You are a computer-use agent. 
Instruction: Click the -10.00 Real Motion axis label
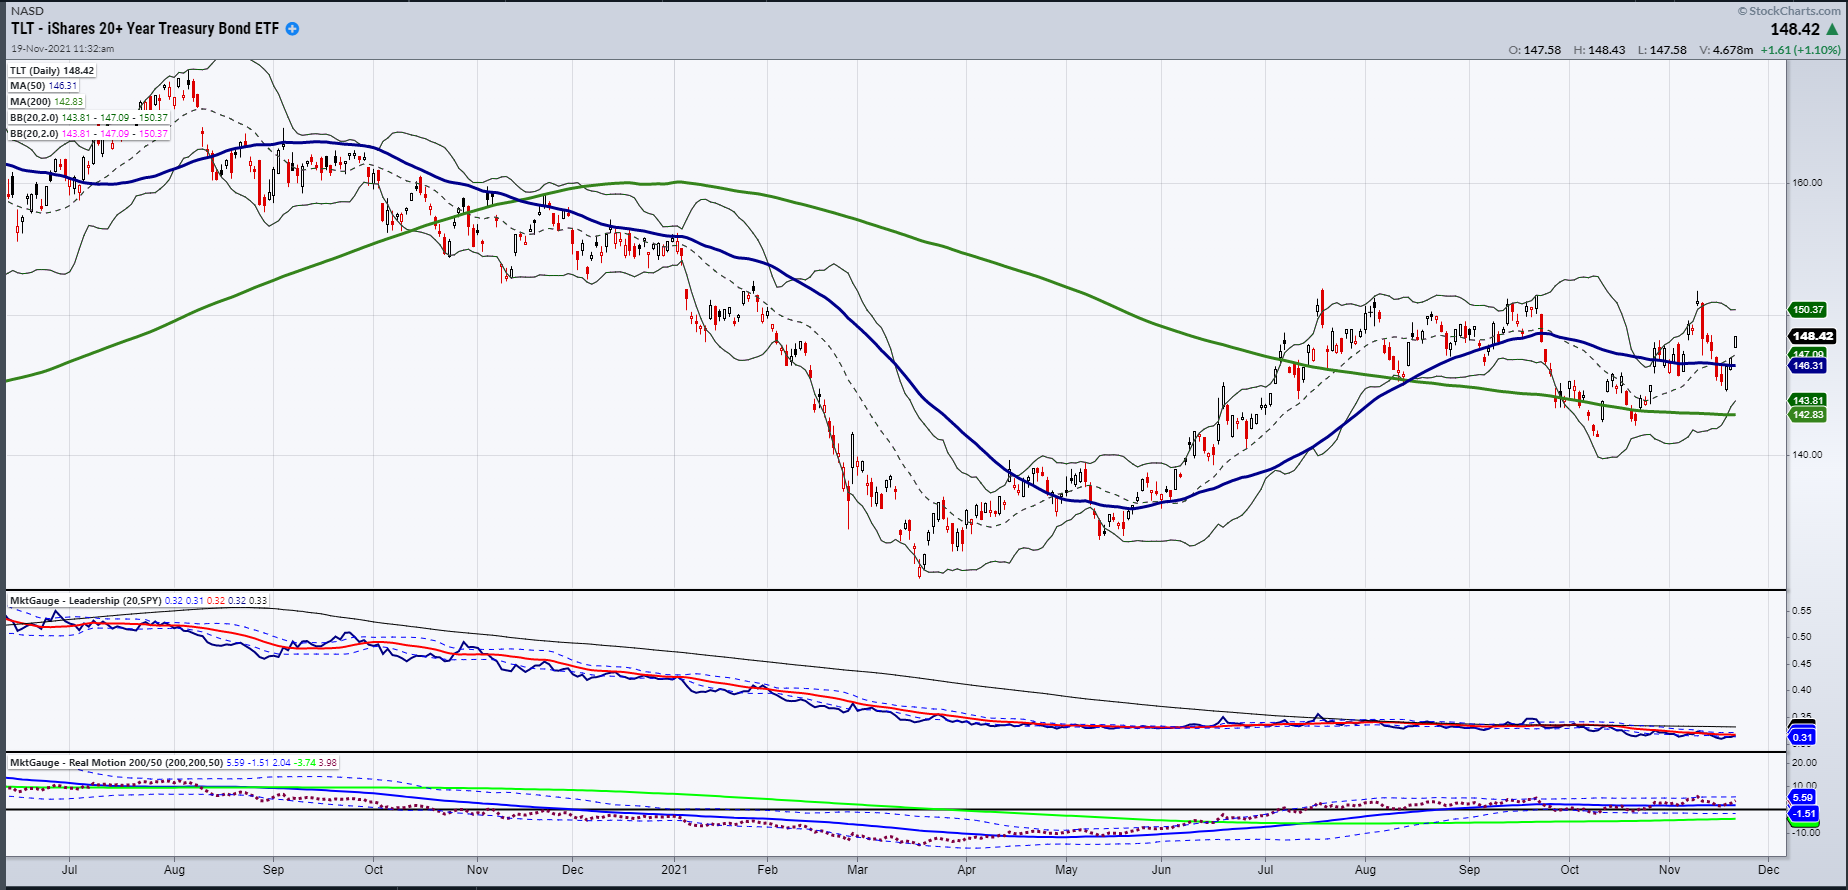(1805, 833)
